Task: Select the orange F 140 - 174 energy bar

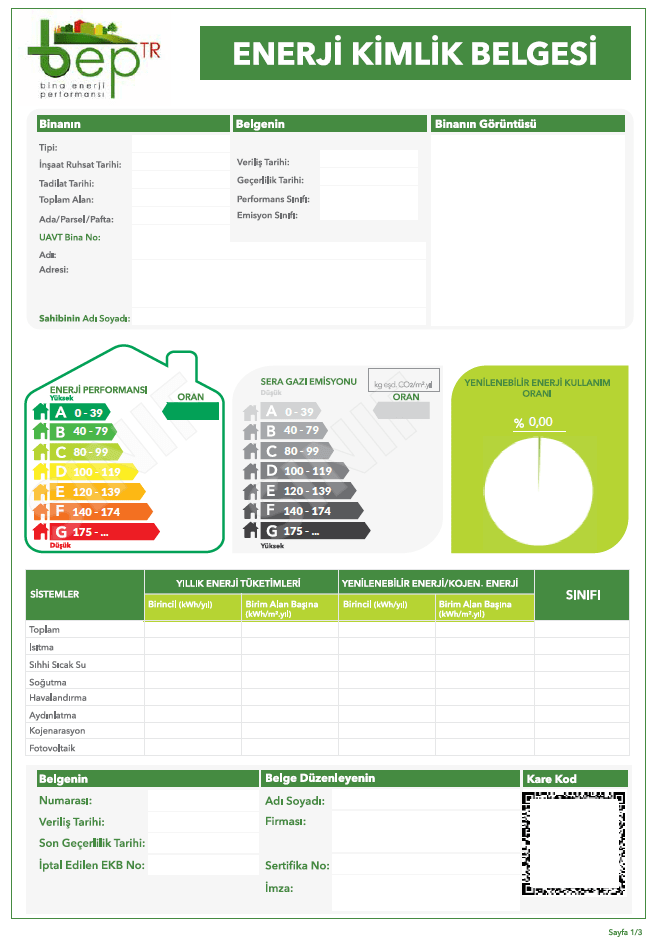Action: coord(101,512)
